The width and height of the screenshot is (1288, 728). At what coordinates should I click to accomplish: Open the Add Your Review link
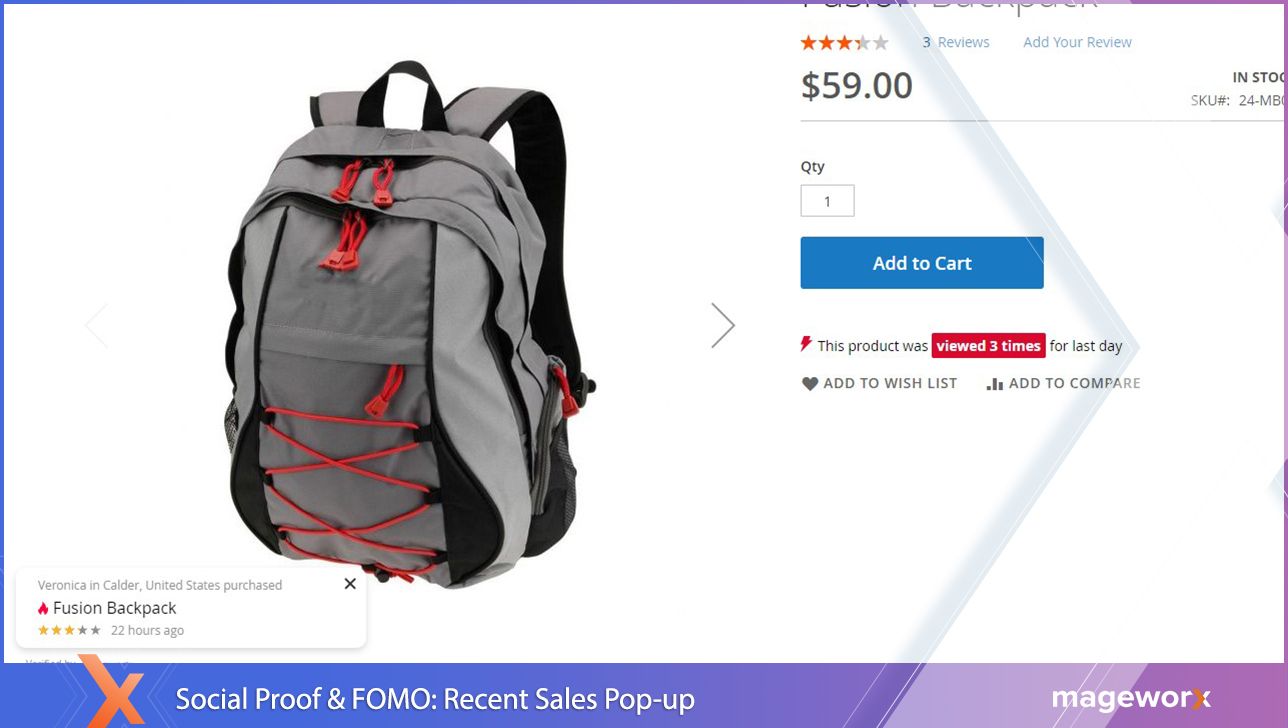coord(1077,42)
